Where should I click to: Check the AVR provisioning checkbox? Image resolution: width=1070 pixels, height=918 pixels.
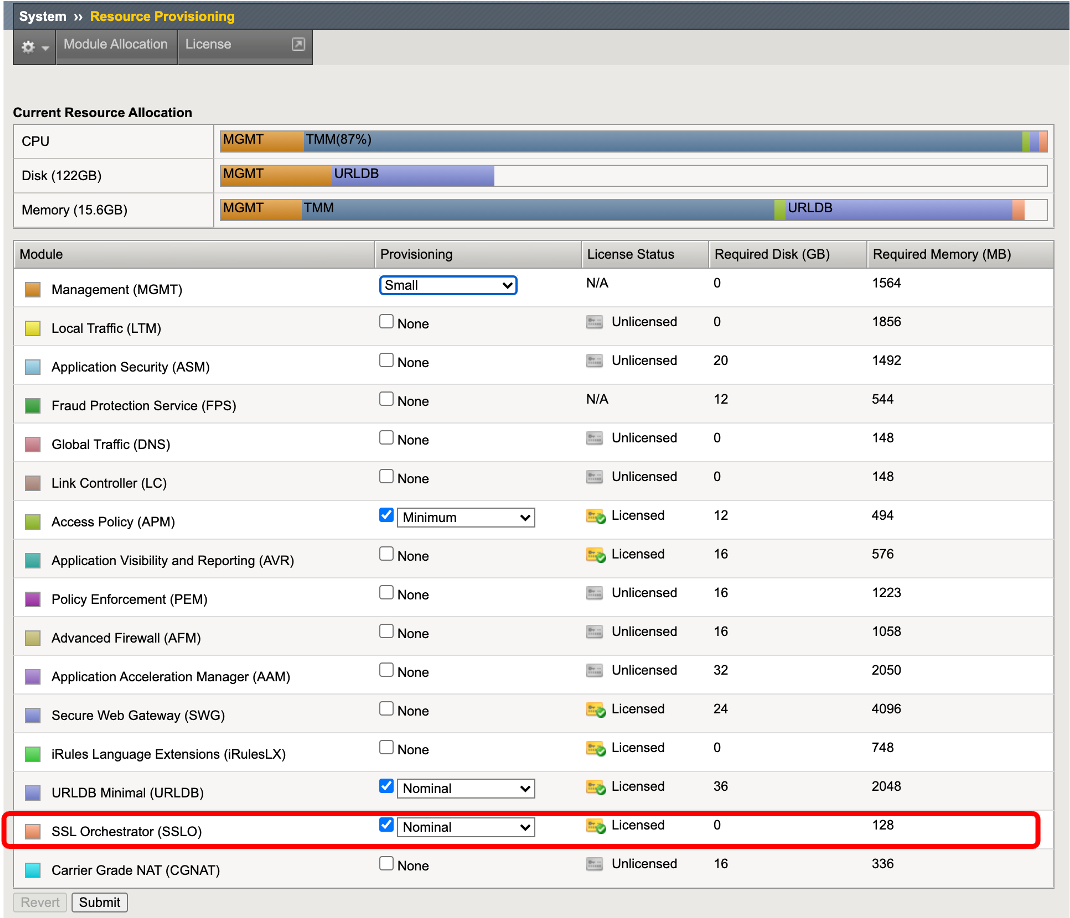pos(386,554)
